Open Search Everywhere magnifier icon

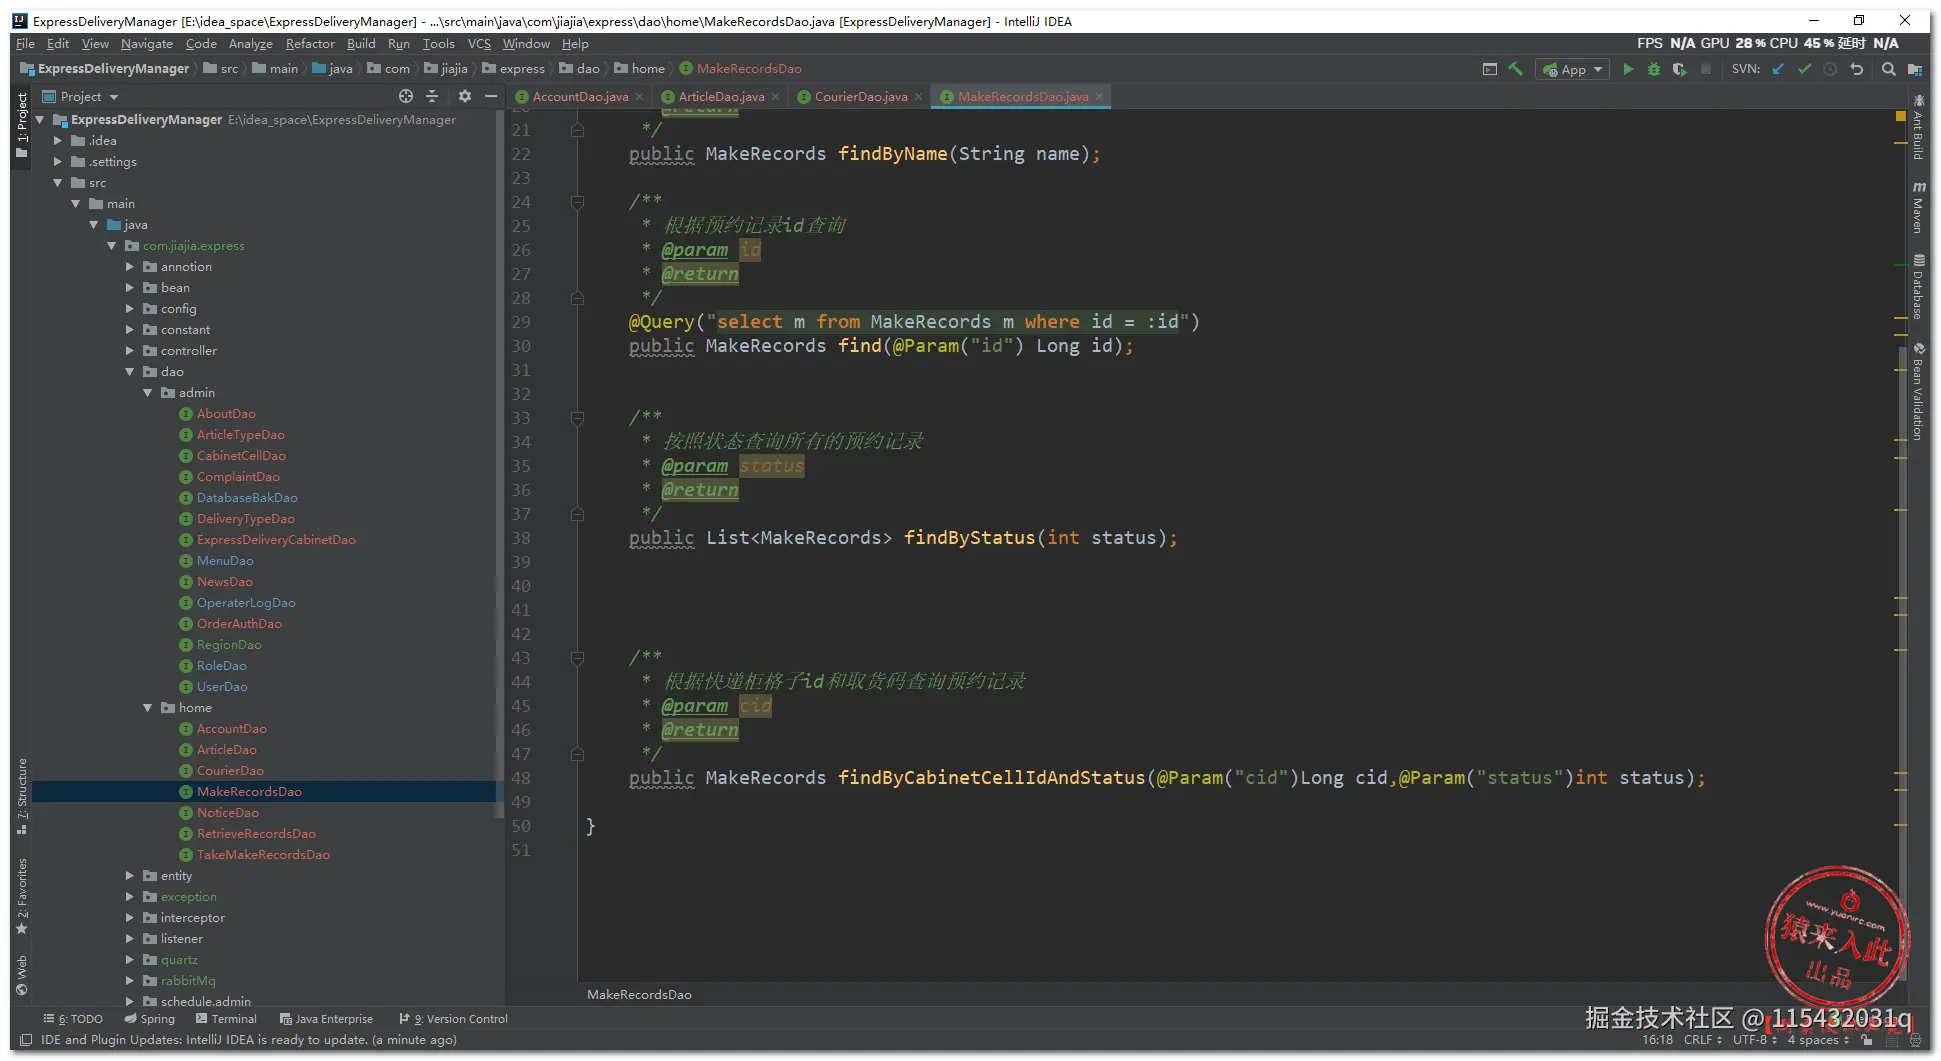[x=1888, y=69]
